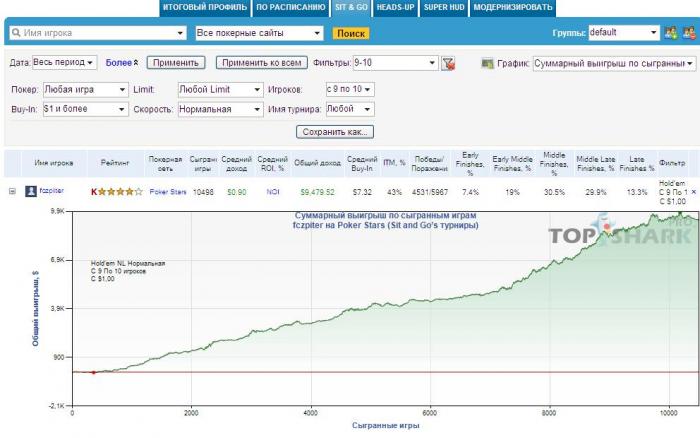
Task: Open the МОДЕРНИЗИРОВАТЬ tab
Action: (513, 8)
